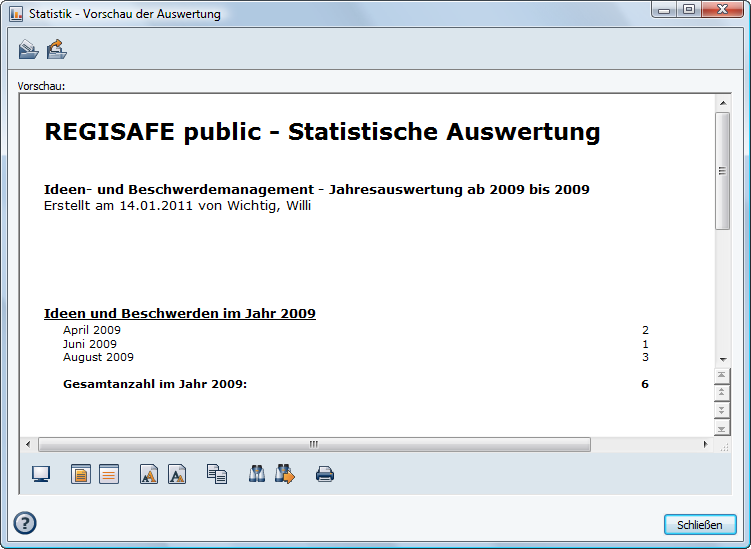Click the monitor screen view icon

click(x=41, y=474)
